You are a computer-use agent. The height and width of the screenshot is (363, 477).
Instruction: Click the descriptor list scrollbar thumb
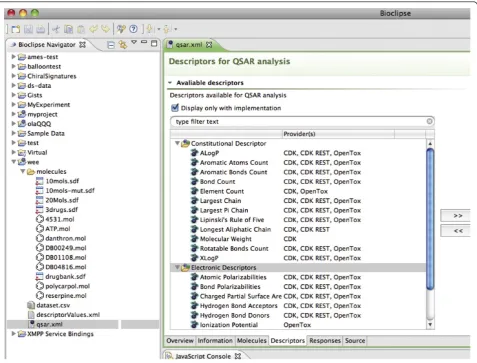(430, 219)
